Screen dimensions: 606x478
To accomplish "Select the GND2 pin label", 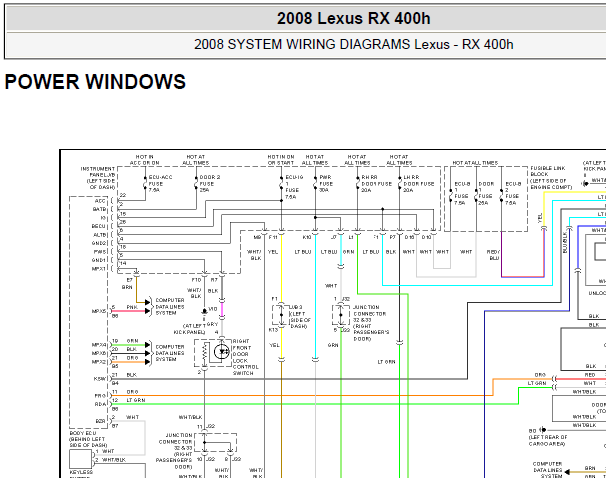I will click(x=99, y=243).
